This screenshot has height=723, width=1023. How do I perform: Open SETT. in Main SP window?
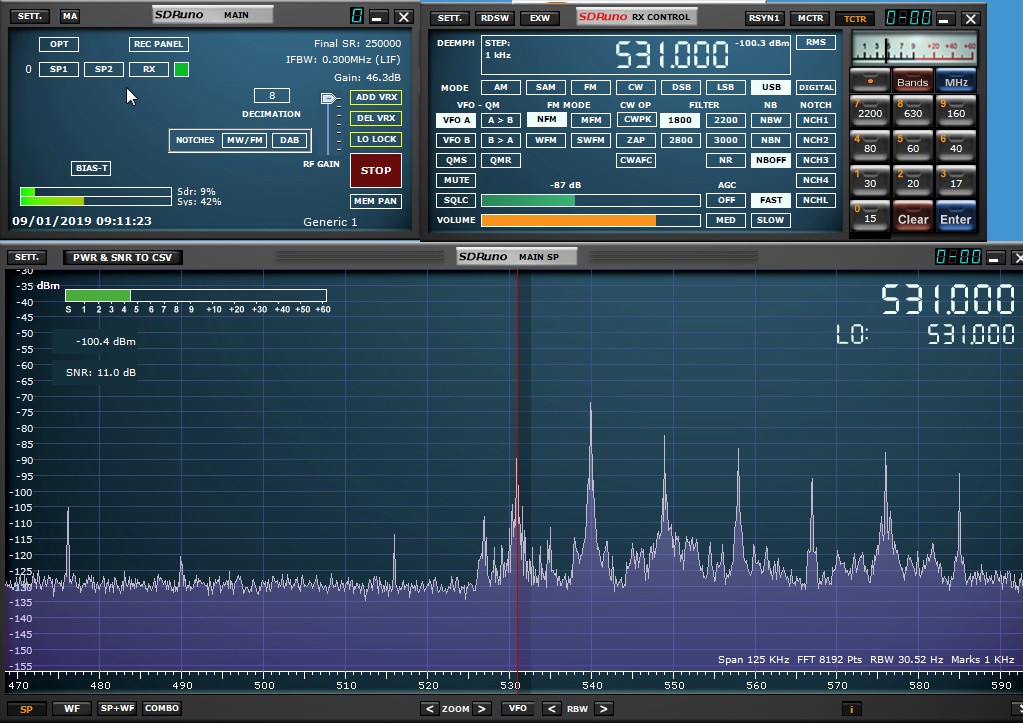(x=27, y=257)
